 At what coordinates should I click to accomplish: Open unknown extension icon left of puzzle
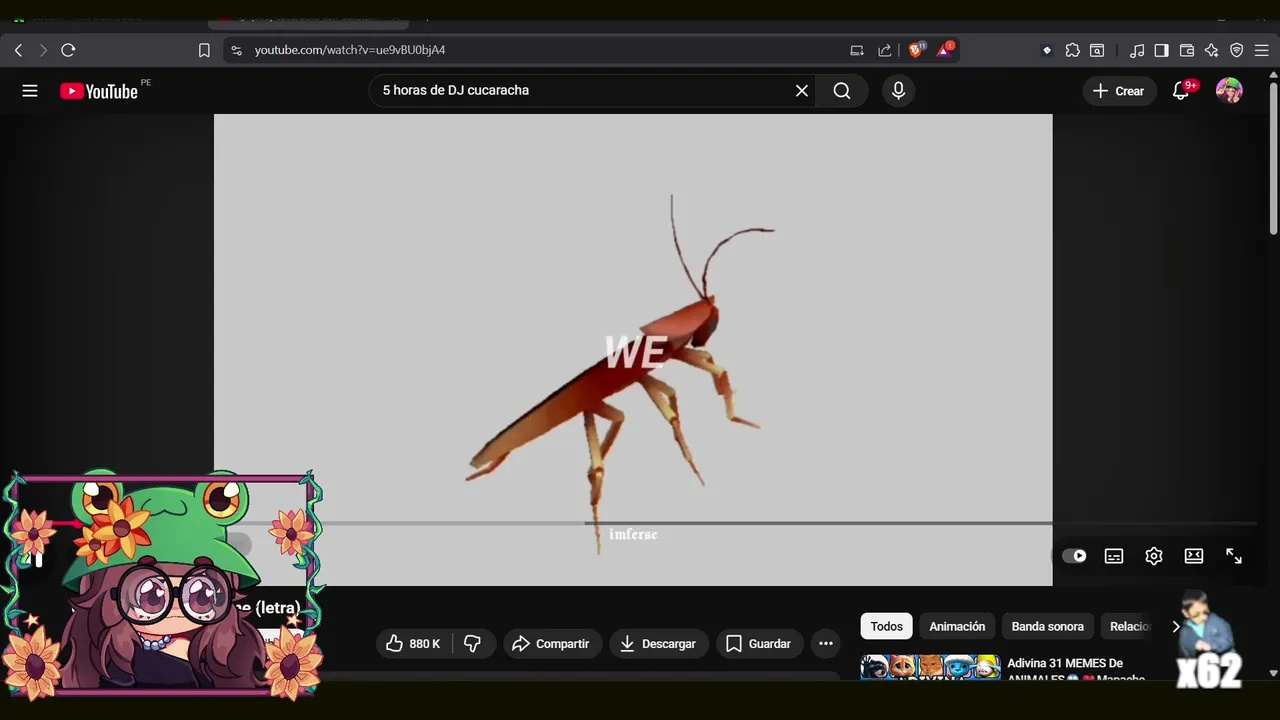point(1047,50)
